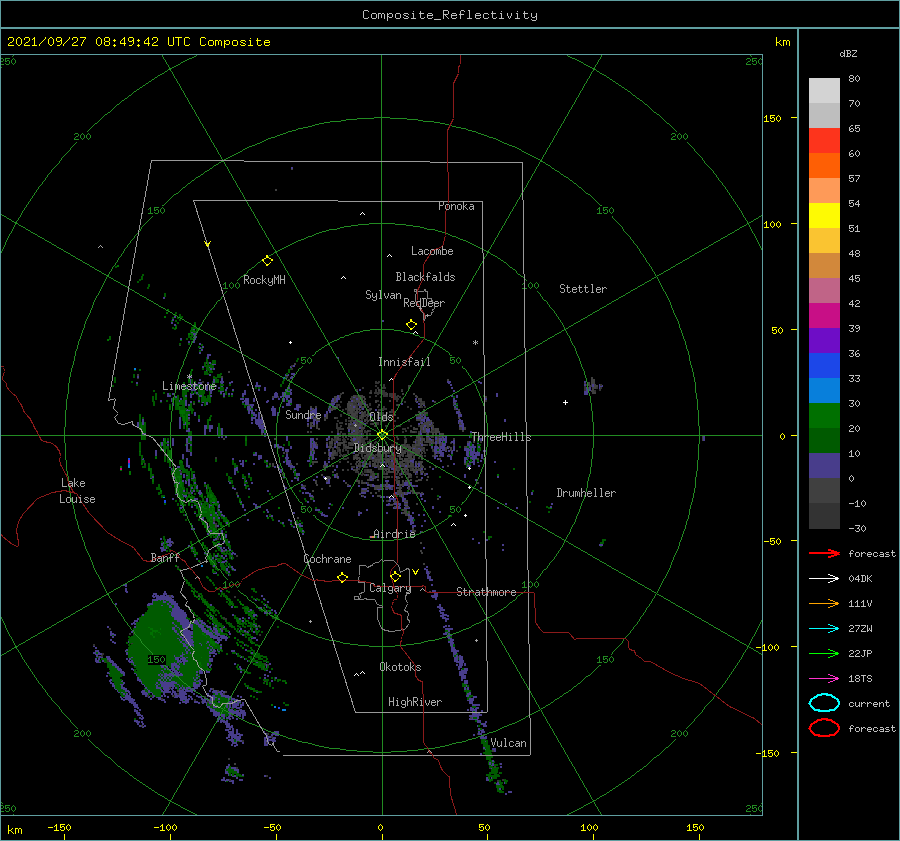Viewport: 900px width, 841px height.
Task: Click the -150 tick on bottom axis
Action: coord(59,827)
